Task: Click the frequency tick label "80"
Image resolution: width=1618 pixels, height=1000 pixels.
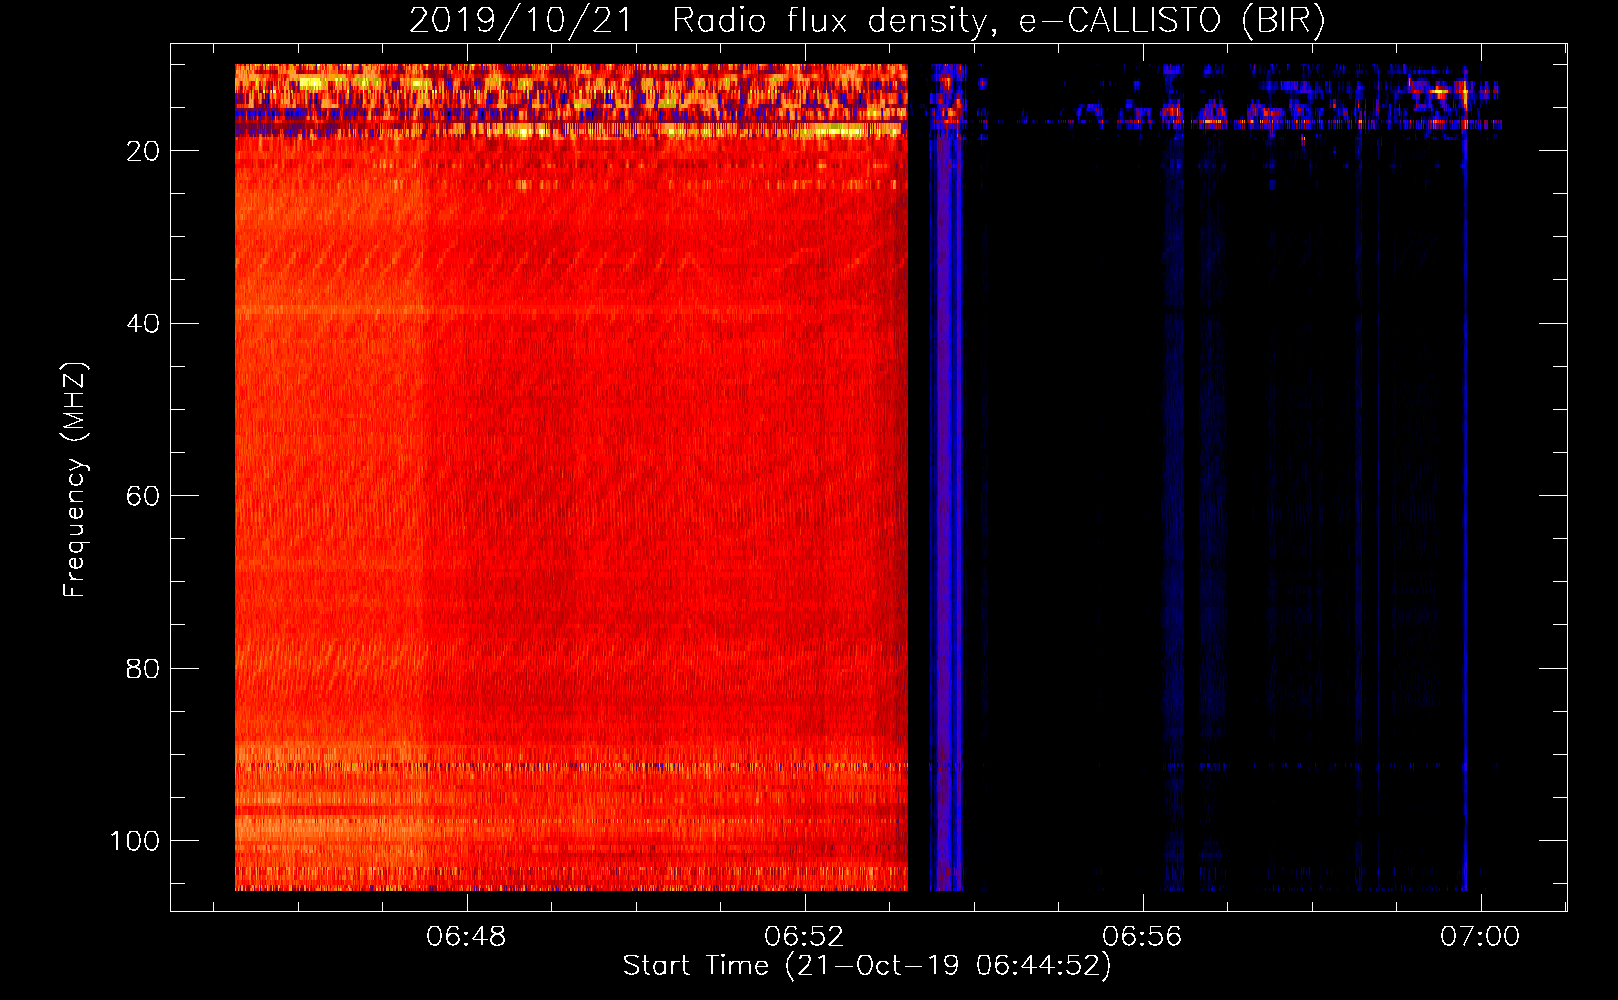Action: [143, 669]
